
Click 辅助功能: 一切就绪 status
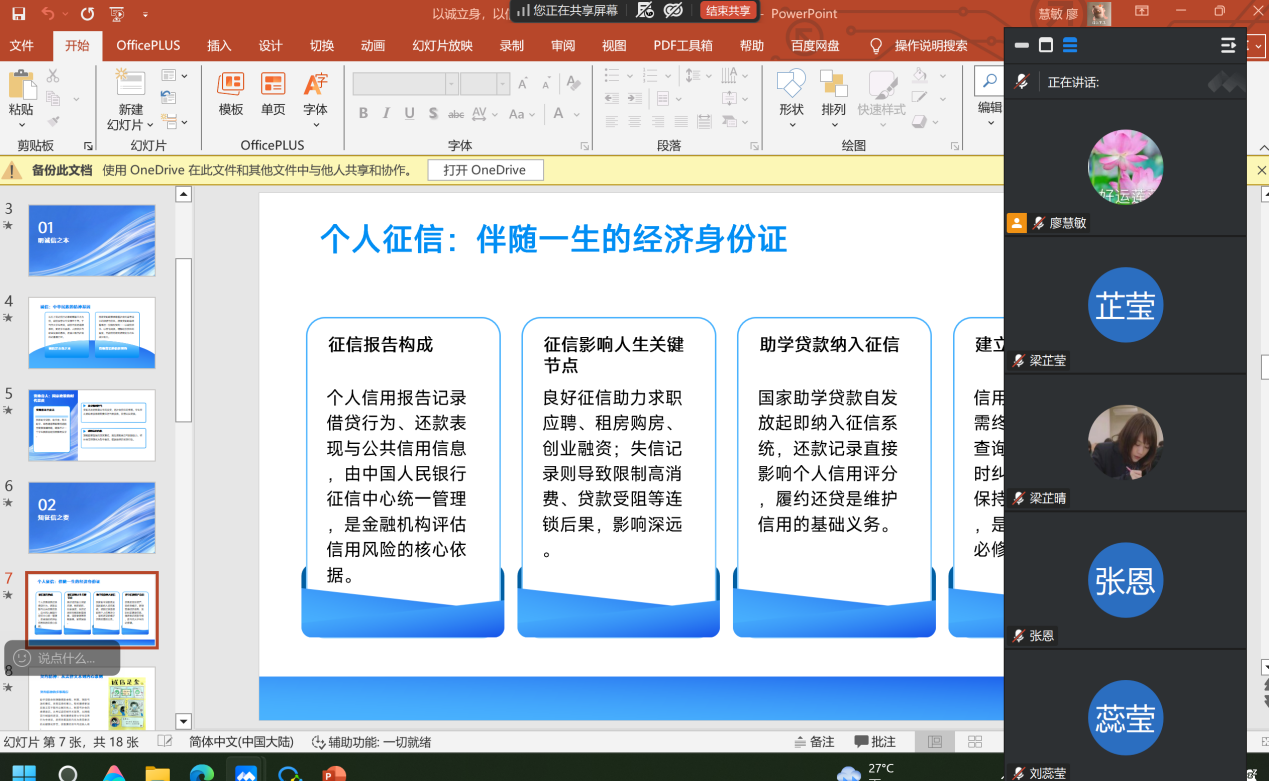point(371,742)
